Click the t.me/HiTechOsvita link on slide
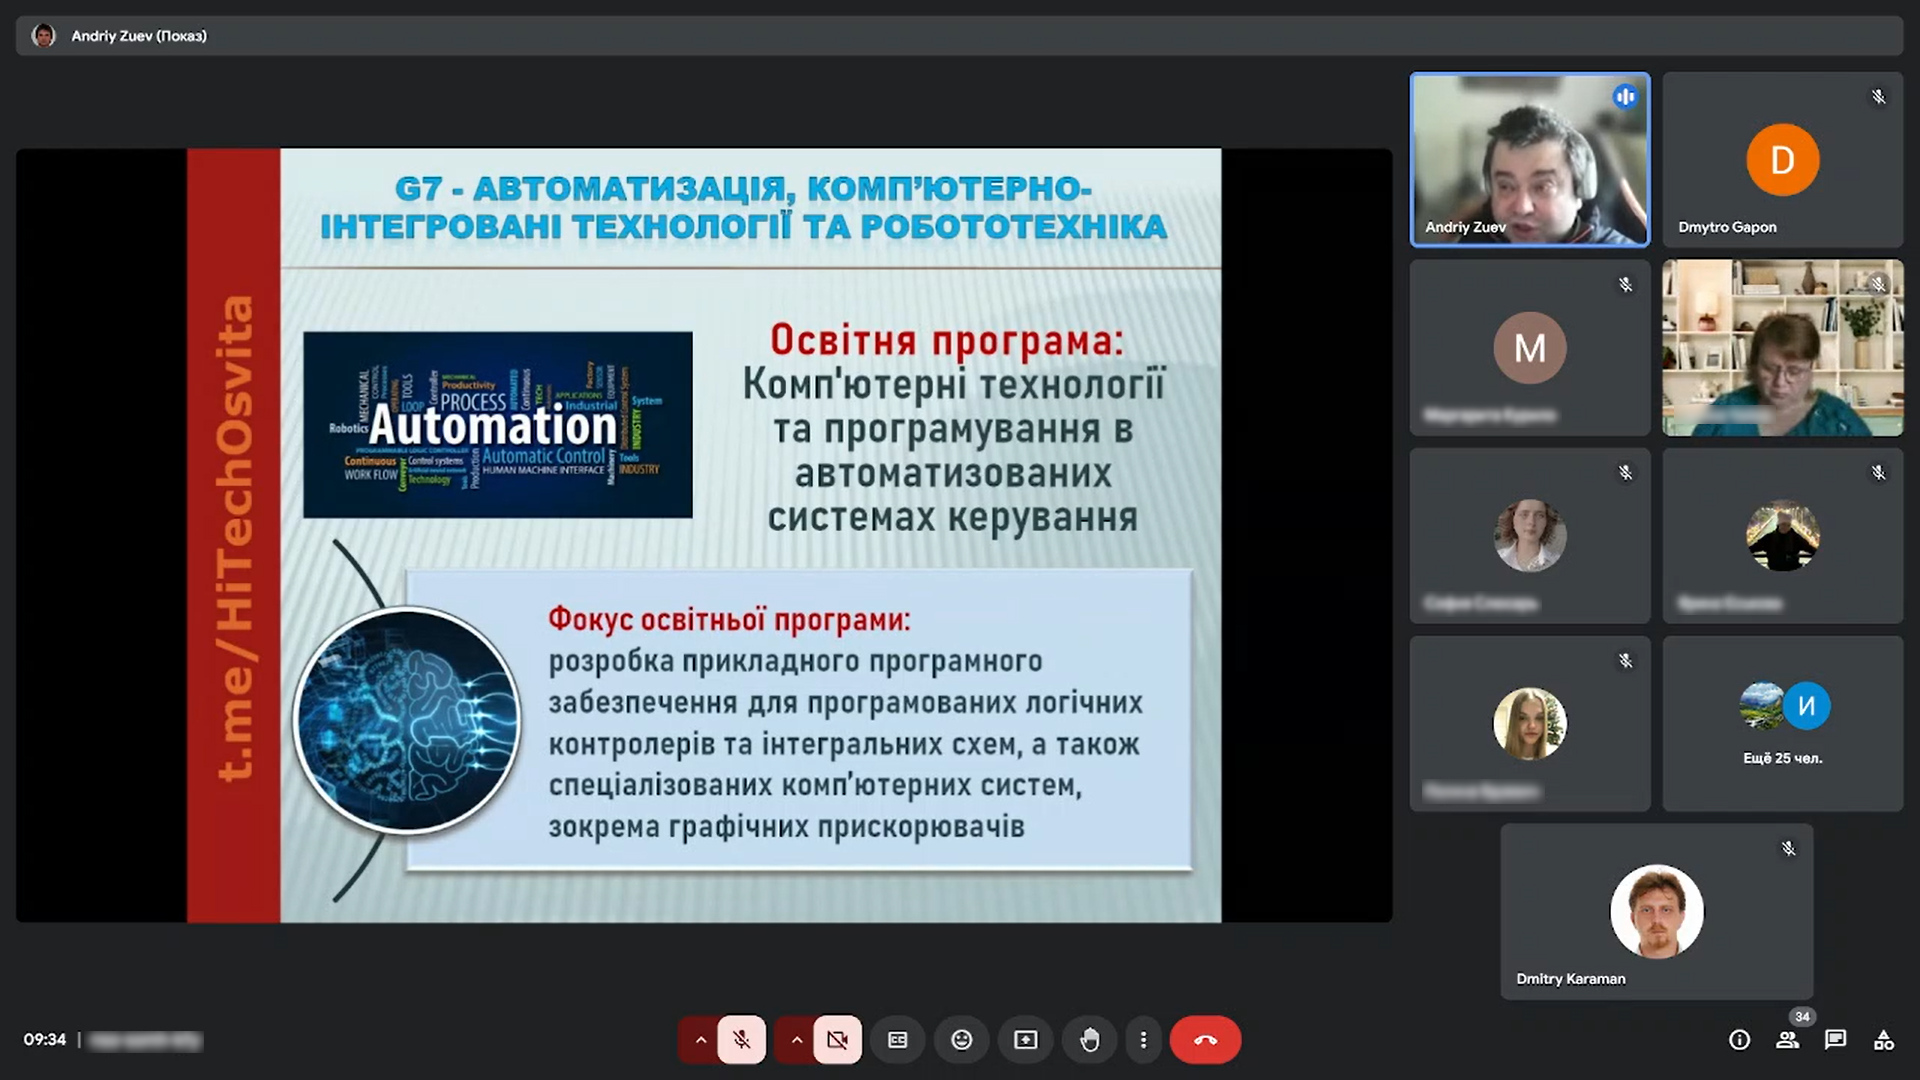The height and width of the screenshot is (1080, 1920). coord(234,538)
